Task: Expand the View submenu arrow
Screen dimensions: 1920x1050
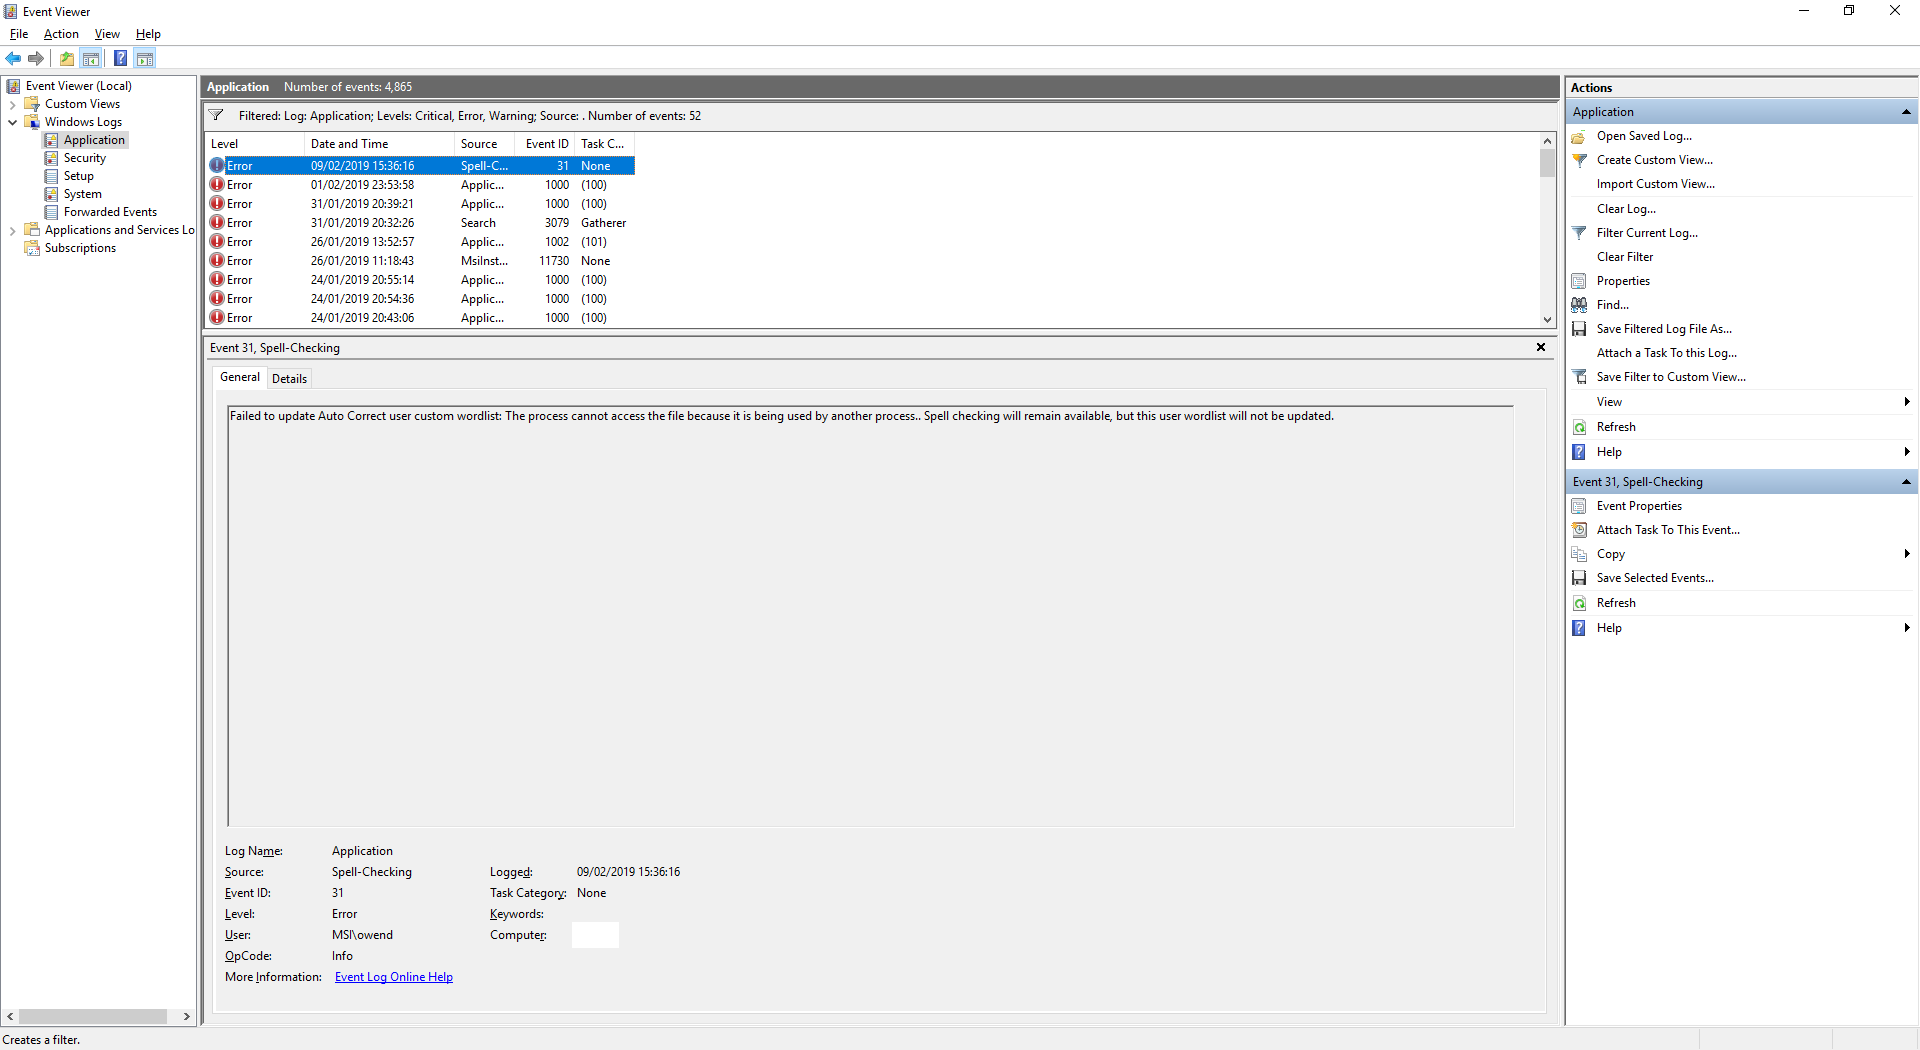Action: (x=1907, y=402)
